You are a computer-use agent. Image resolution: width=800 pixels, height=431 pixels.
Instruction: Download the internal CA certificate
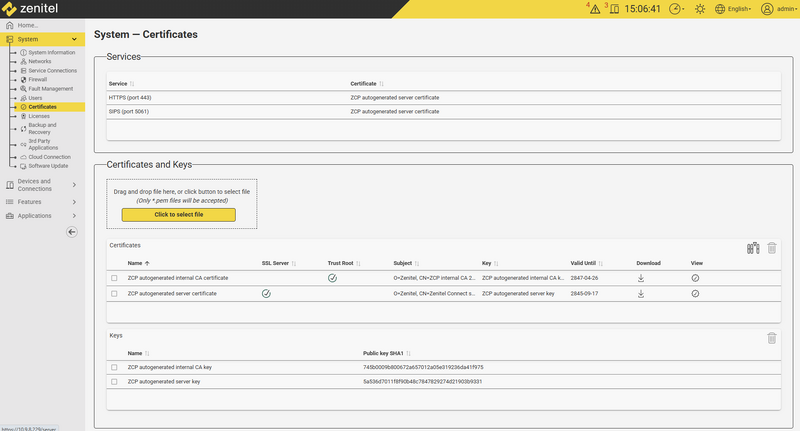(x=641, y=278)
